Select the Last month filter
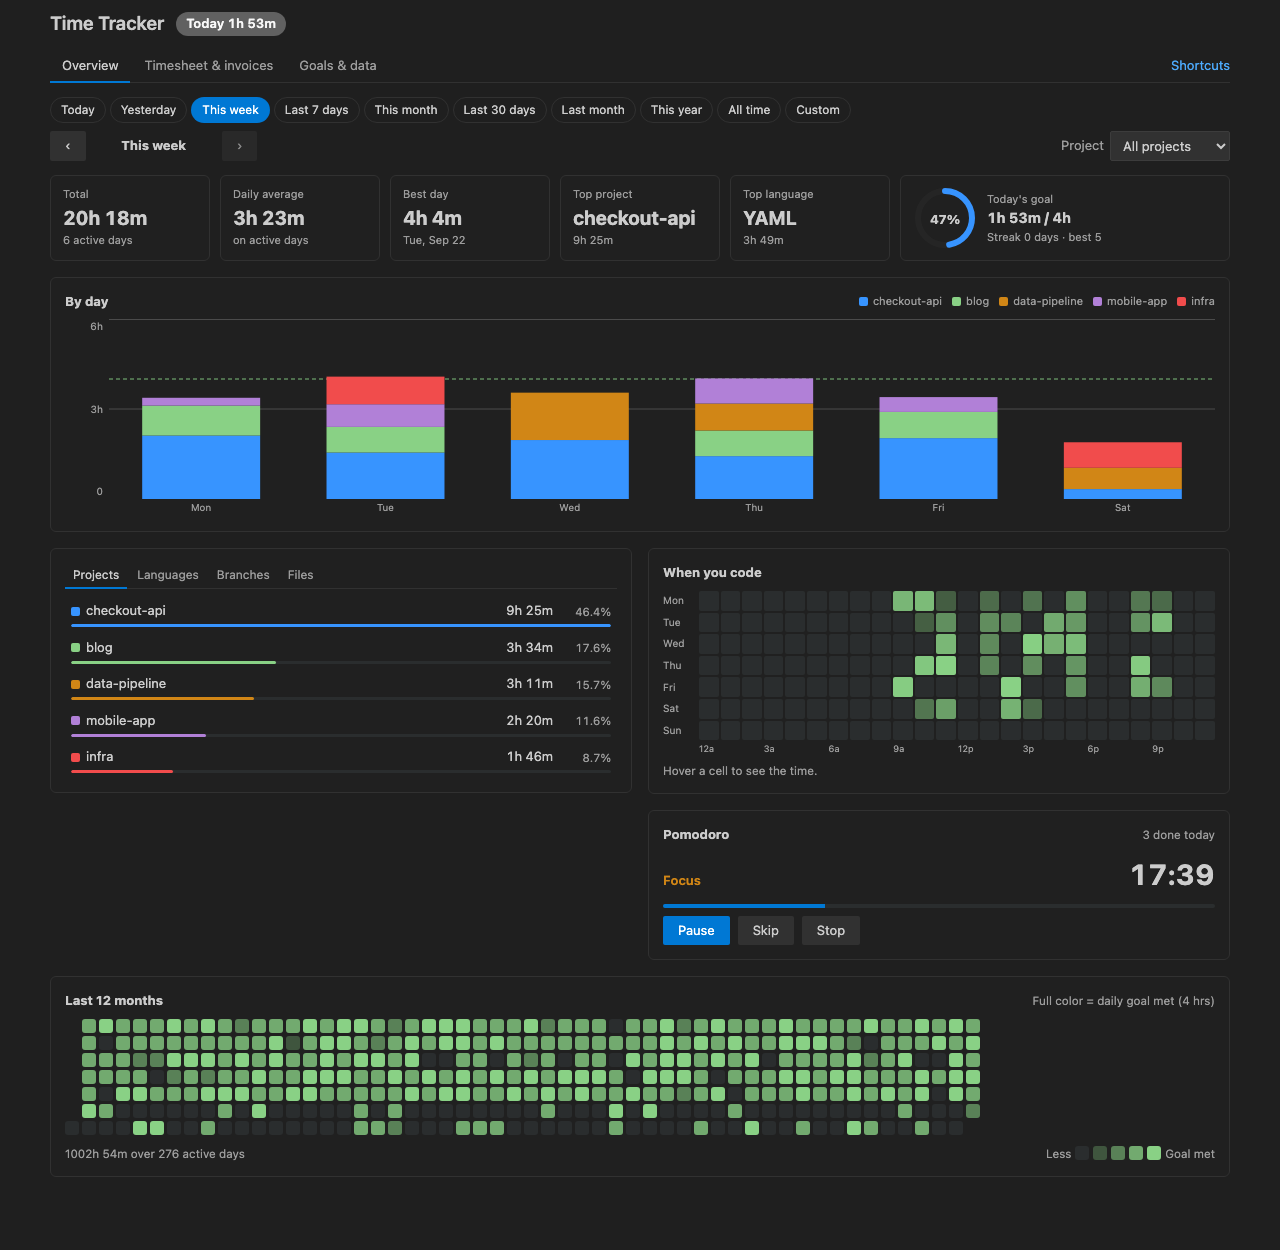 coord(593,110)
